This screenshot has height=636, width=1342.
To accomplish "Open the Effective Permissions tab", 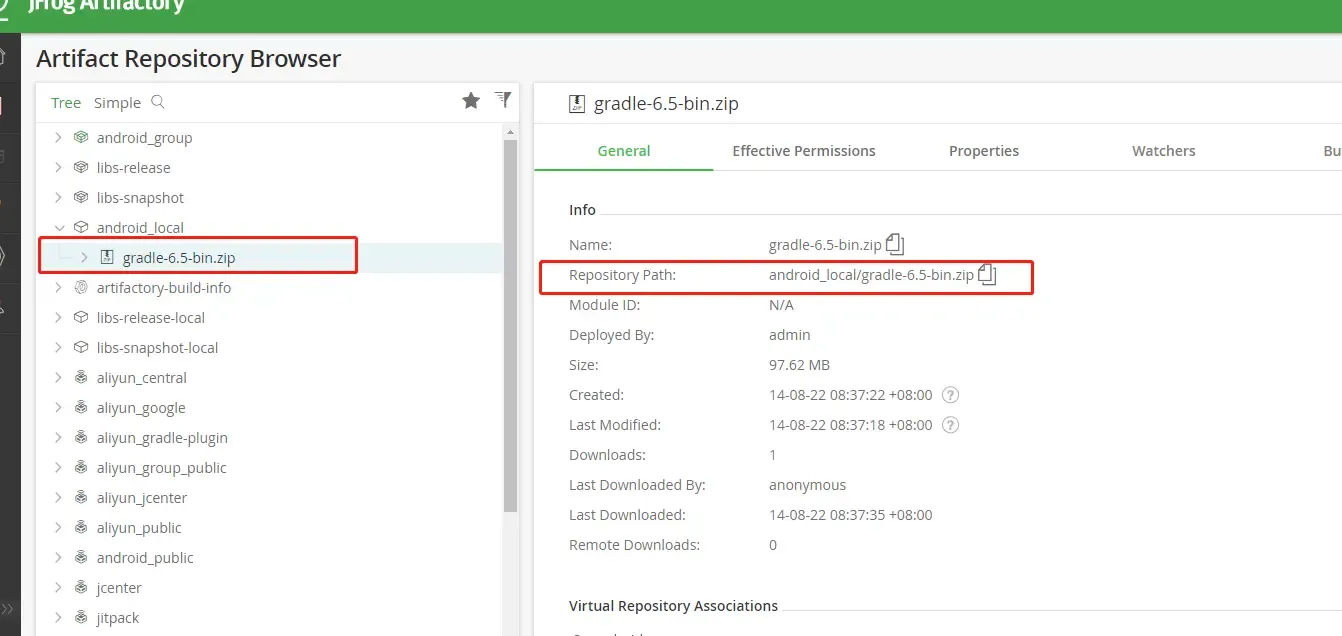I will [803, 151].
